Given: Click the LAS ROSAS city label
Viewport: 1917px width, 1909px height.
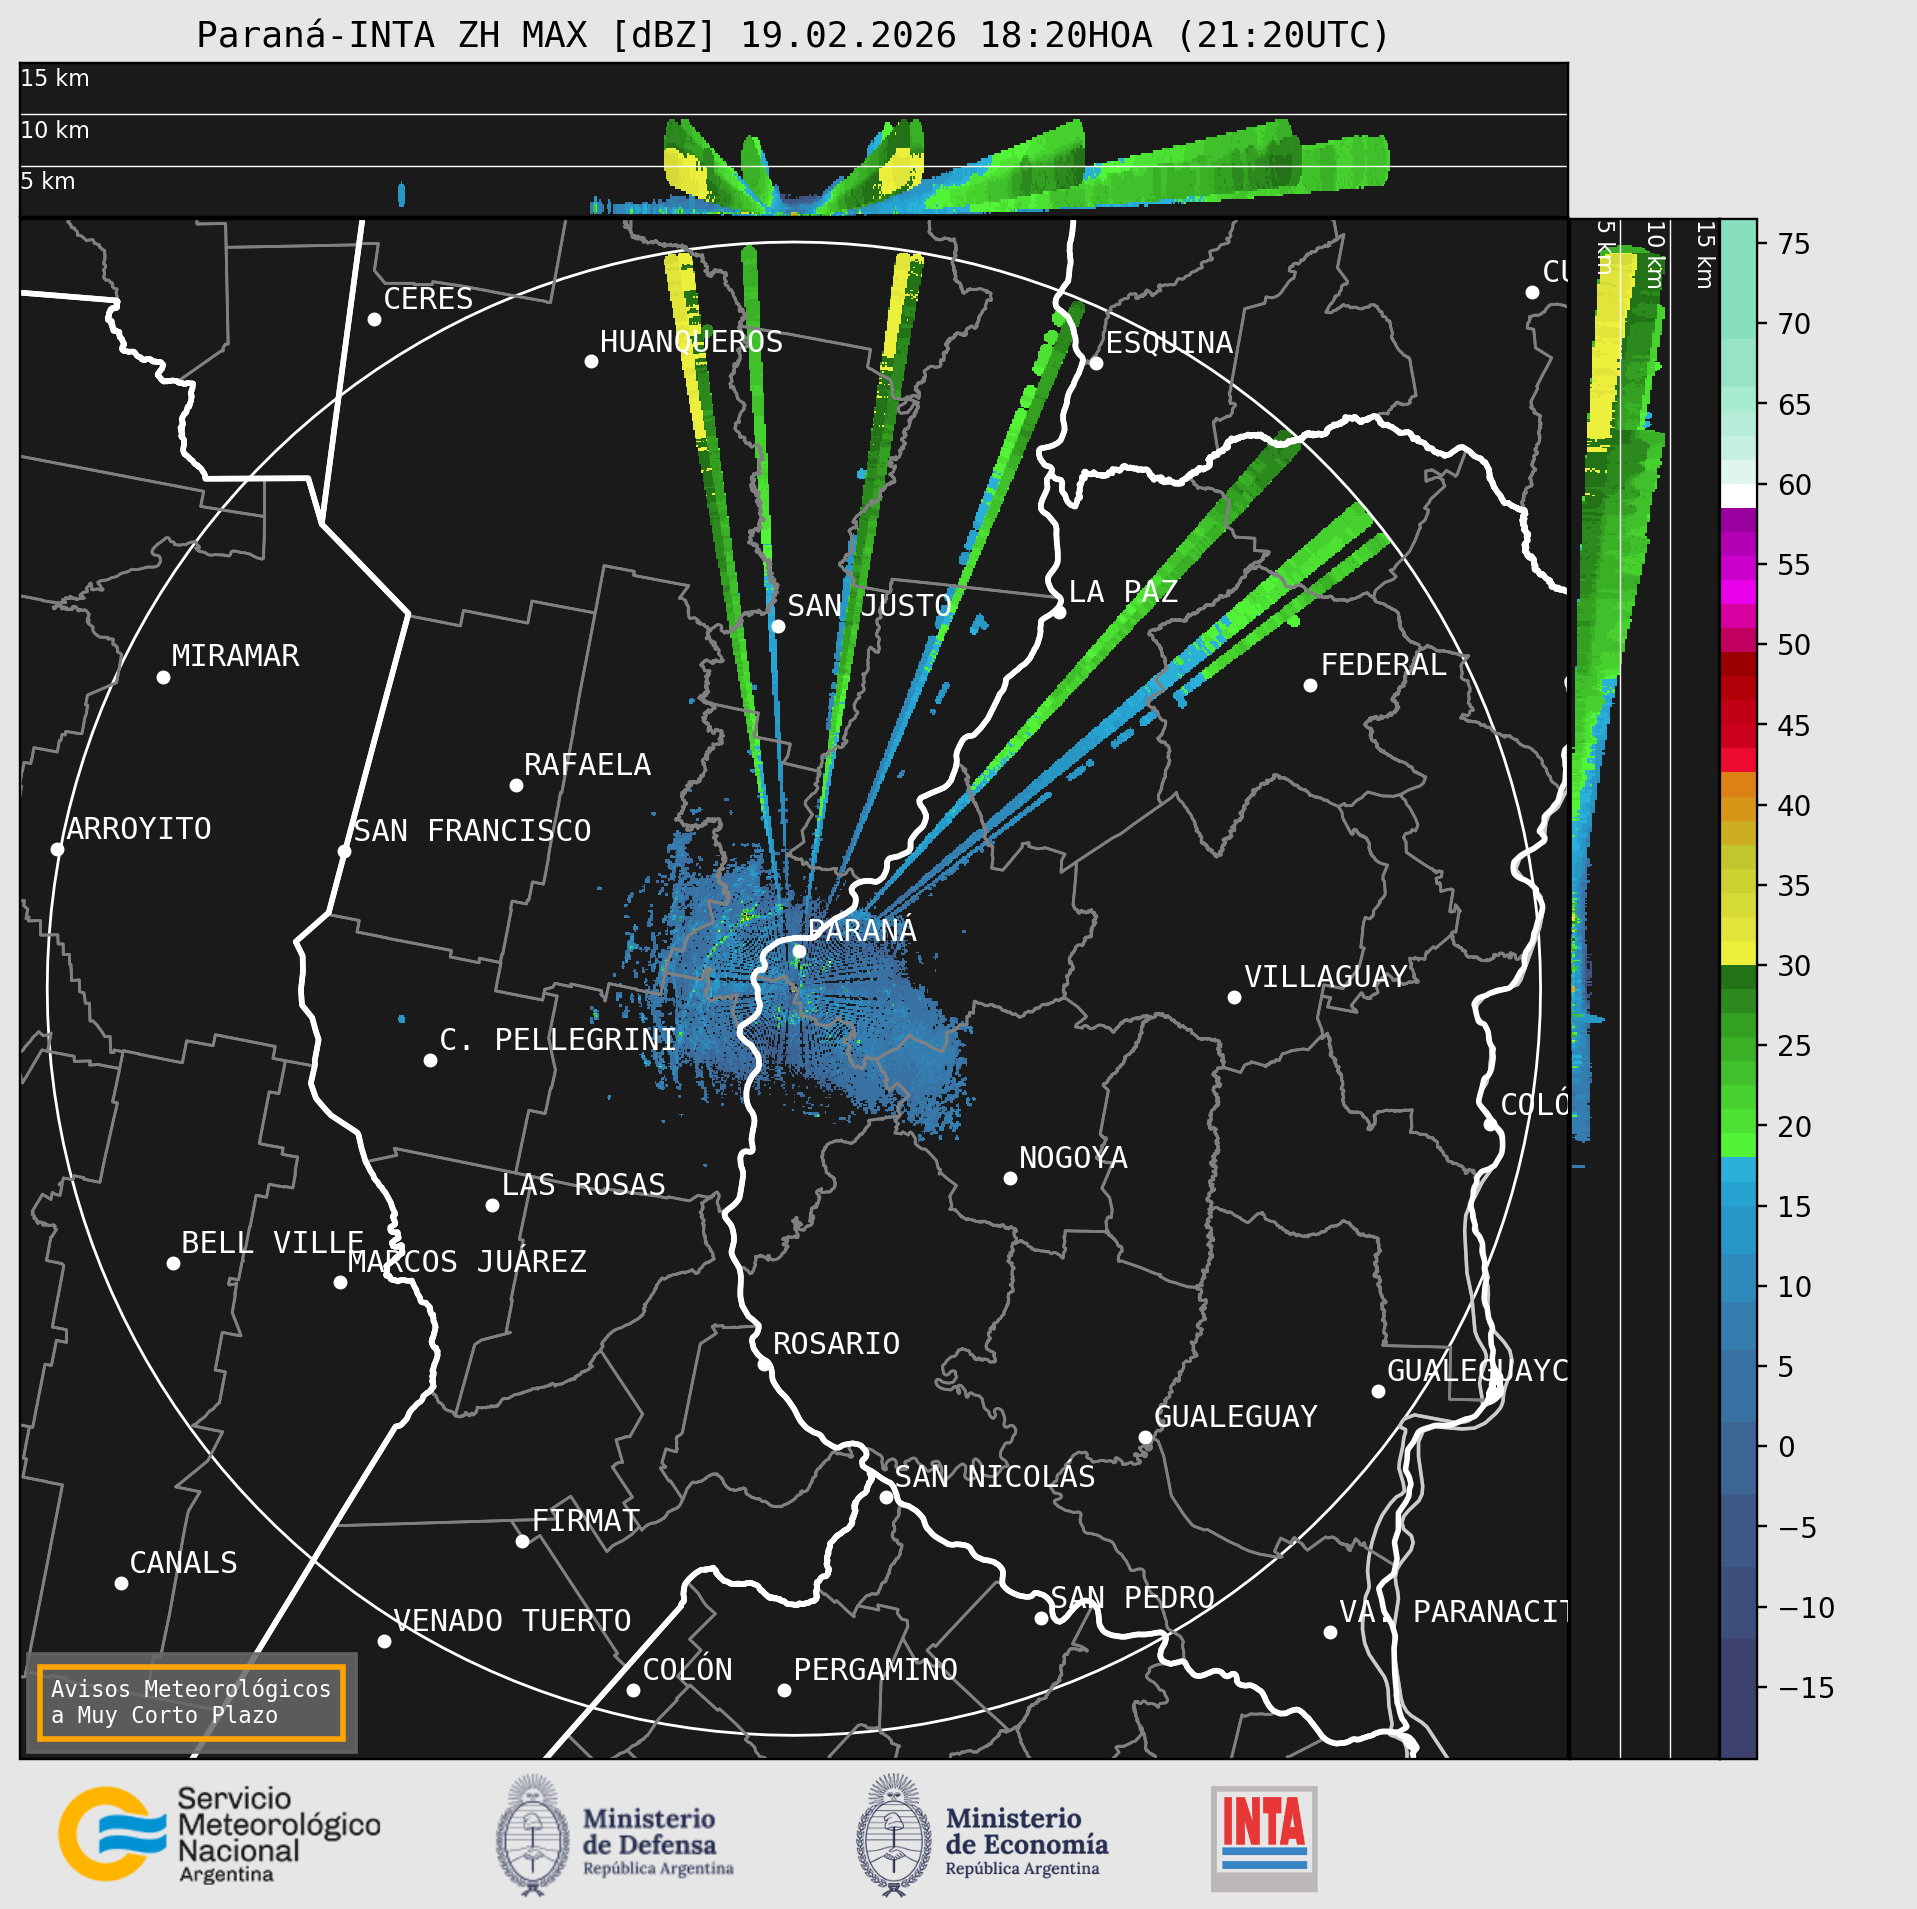Looking at the screenshot, I should coord(583,1185).
